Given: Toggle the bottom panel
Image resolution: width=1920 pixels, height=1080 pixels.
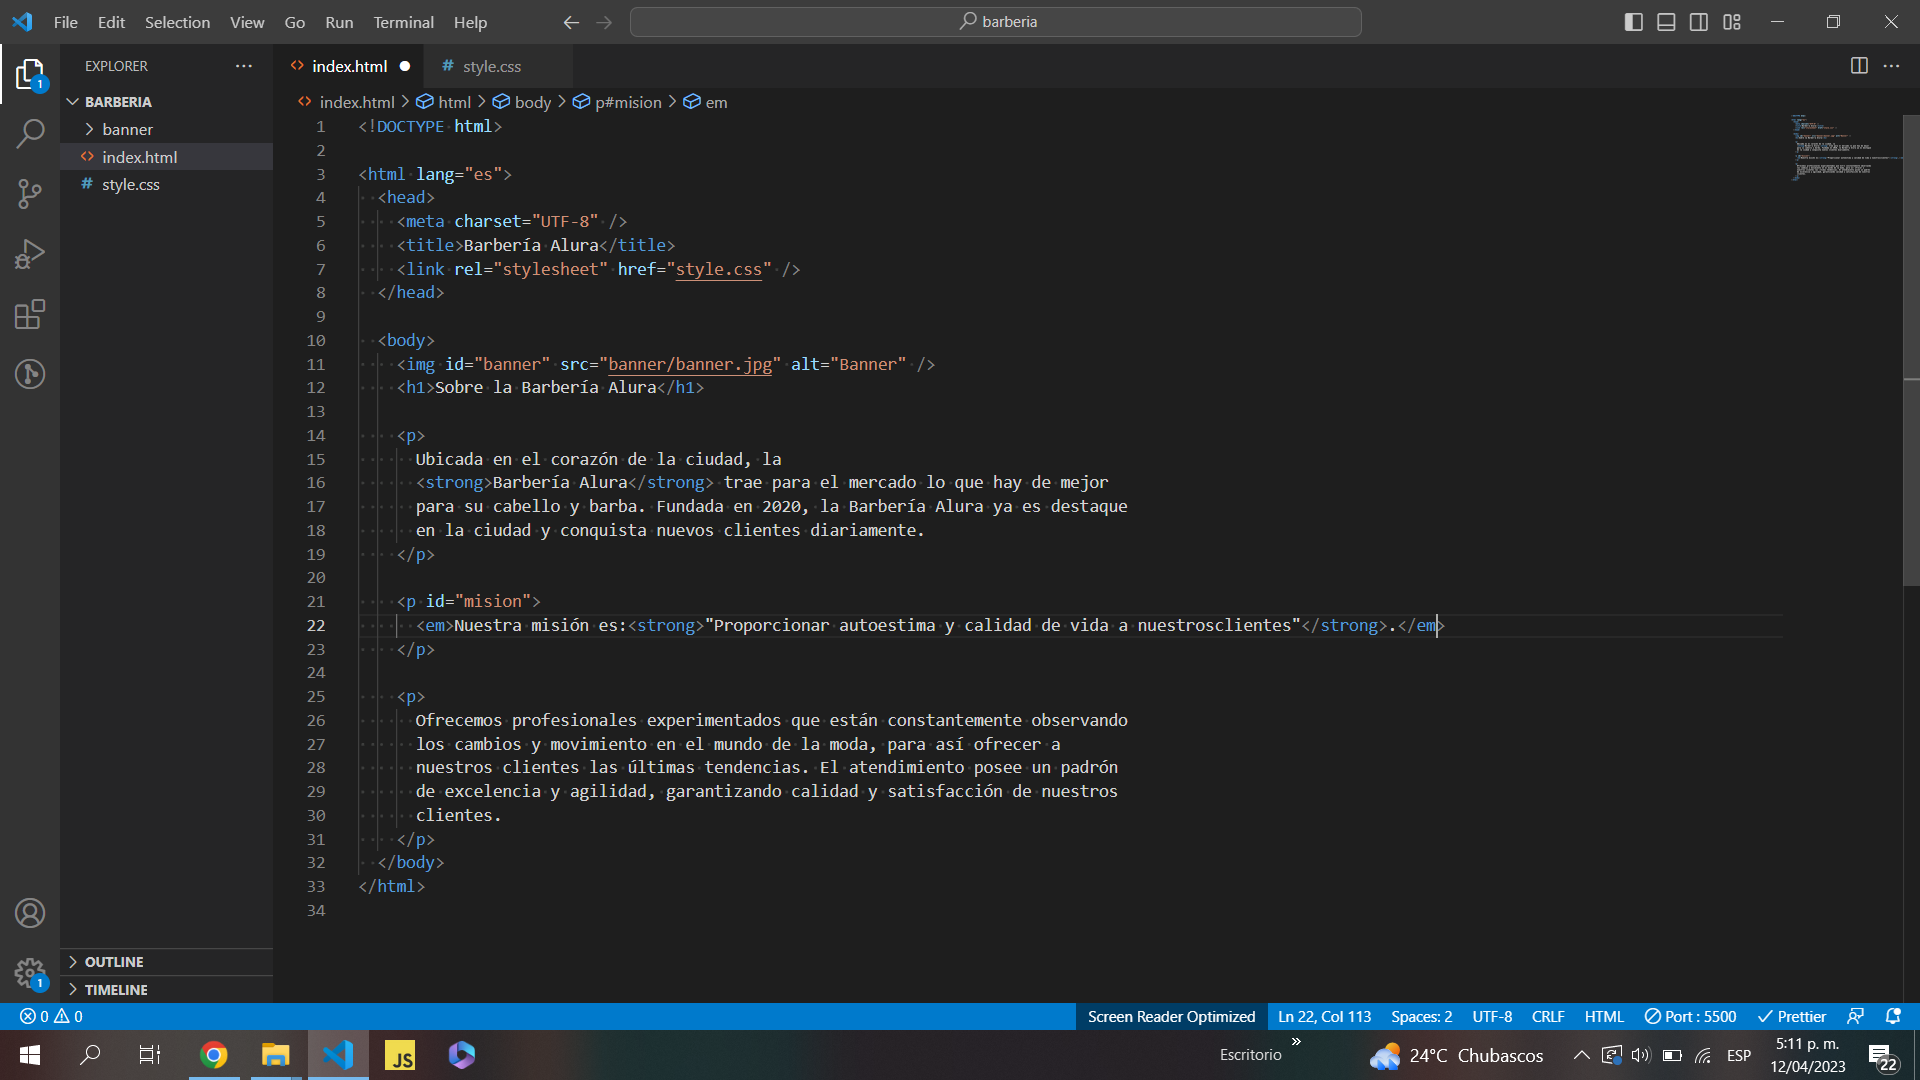Looking at the screenshot, I should point(1666,22).
